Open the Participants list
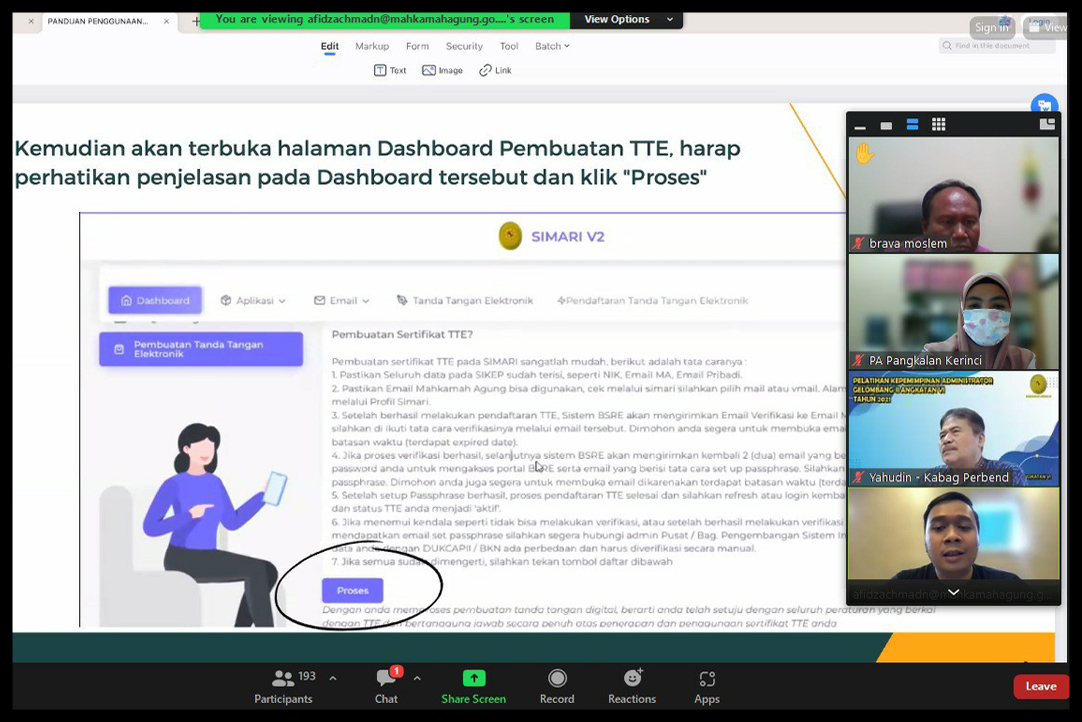This screenshot has width=1082, height=722. [283, 686]
